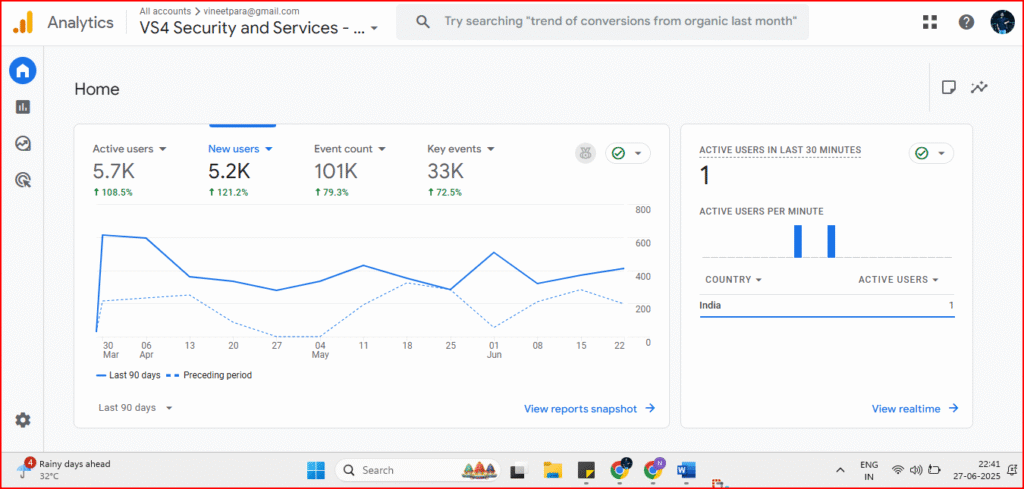The image size is (1024, 489).
Task: Open the Explore icon in sidebar
Action: pyautogui.click(x=23, y=144)
